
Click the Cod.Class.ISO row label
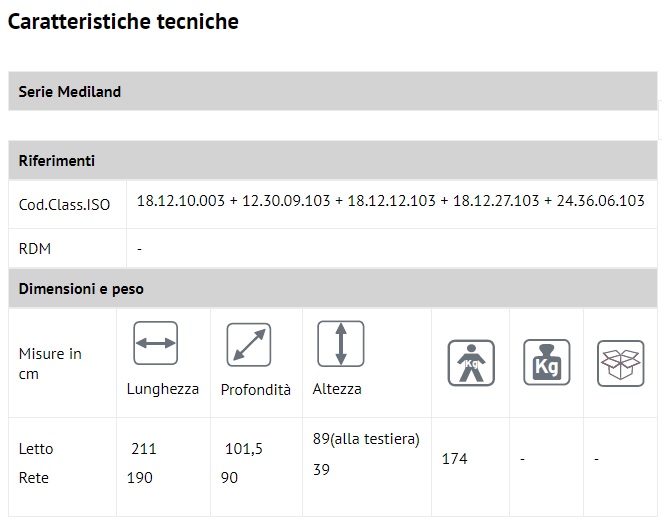[x=65, y=205]
